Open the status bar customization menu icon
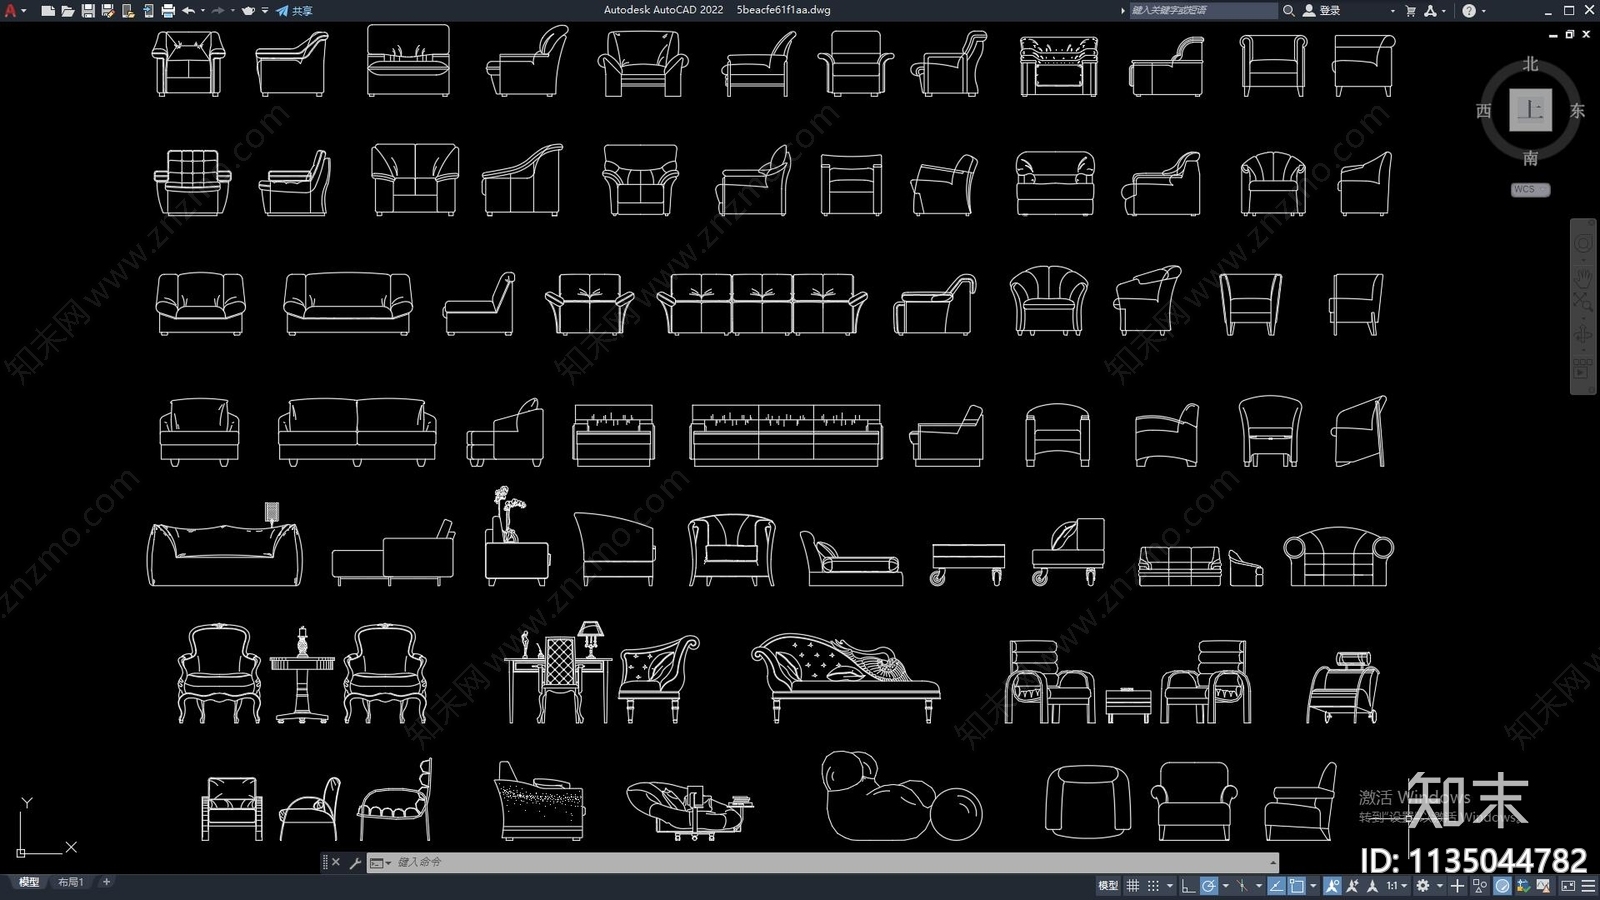The image size is (1600, 900). [x=1588, y=886]
